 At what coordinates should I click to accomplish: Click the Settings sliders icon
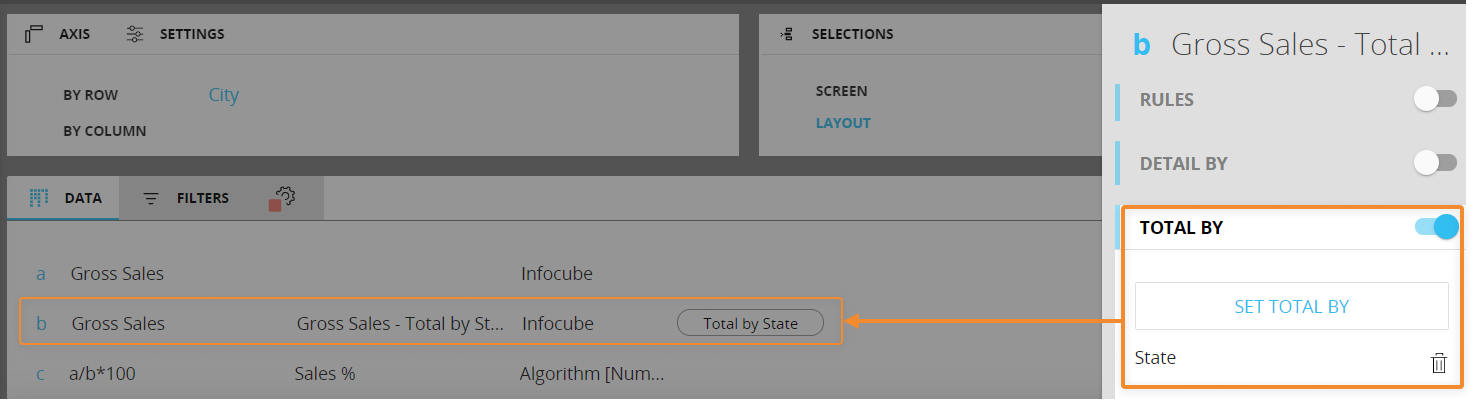[x=135, y=34]
